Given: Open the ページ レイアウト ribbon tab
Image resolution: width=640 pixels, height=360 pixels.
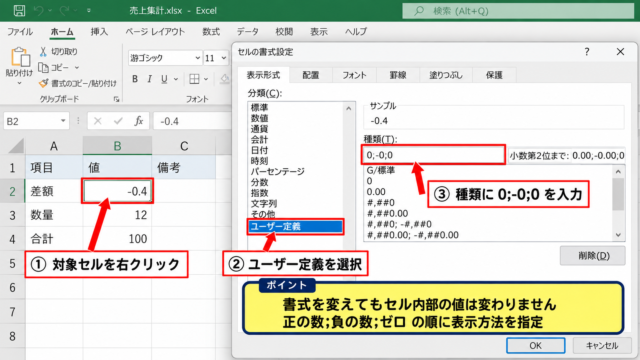Looking at the screenshot, I should [x=155, y=31].
